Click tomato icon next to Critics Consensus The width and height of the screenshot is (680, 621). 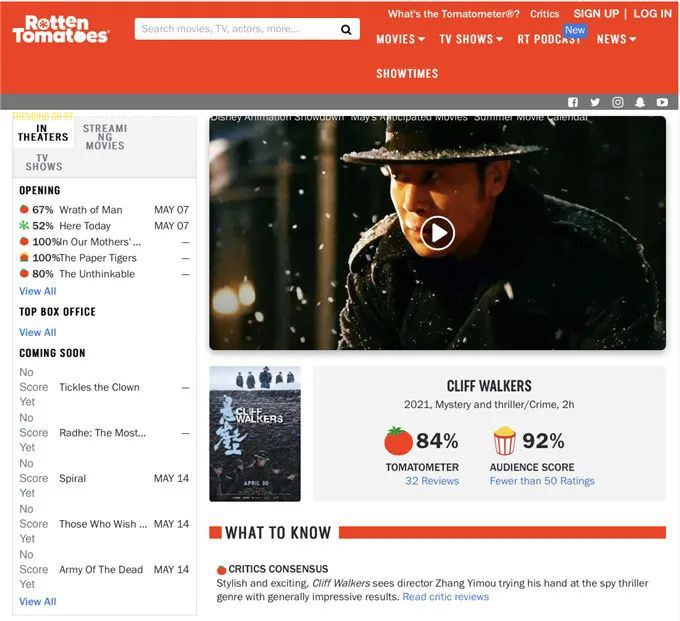click(222, 569)
